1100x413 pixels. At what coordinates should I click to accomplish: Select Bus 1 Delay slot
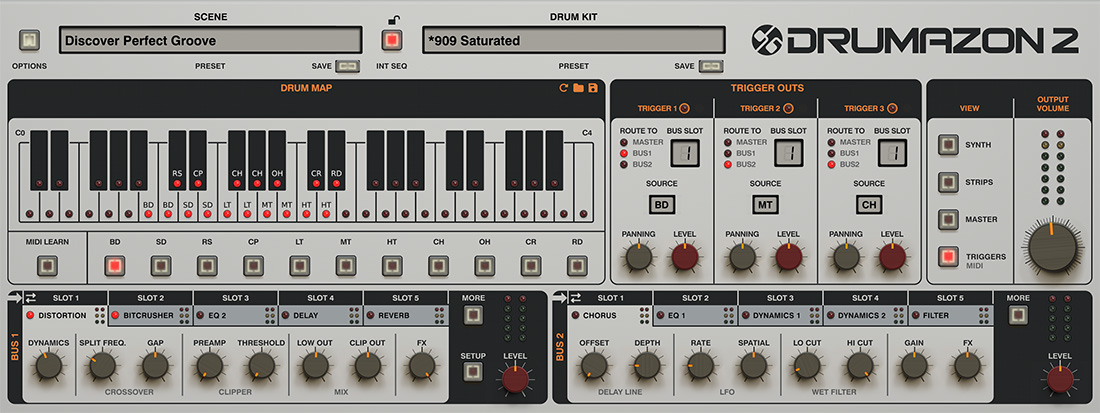[x=321, y=316]
